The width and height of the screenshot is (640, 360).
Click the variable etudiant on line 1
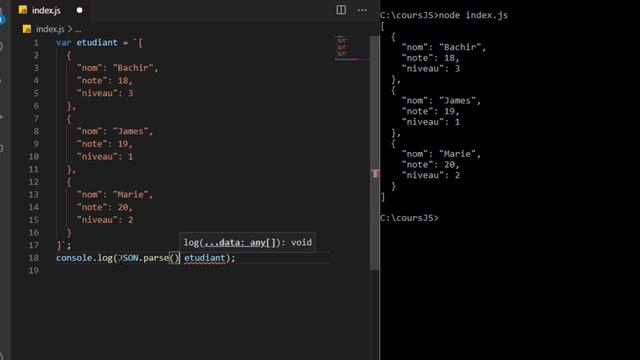tap(97, 42)
